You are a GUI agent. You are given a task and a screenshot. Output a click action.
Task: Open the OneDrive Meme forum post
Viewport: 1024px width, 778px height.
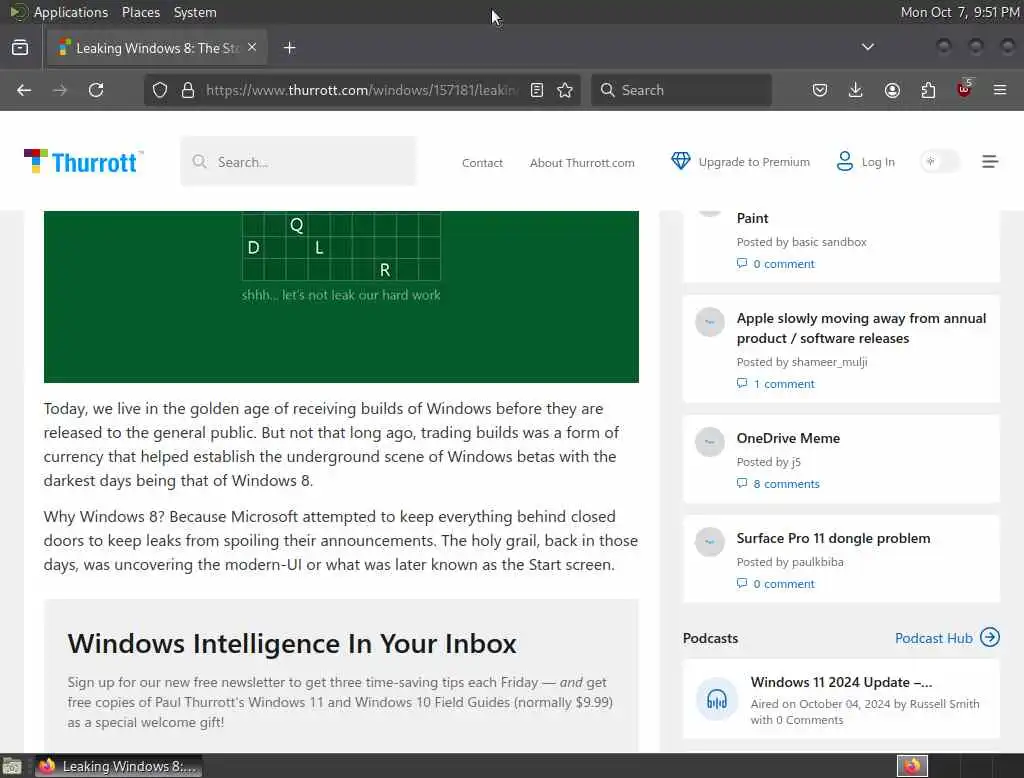pyautogui.click(x=788, y=438)
